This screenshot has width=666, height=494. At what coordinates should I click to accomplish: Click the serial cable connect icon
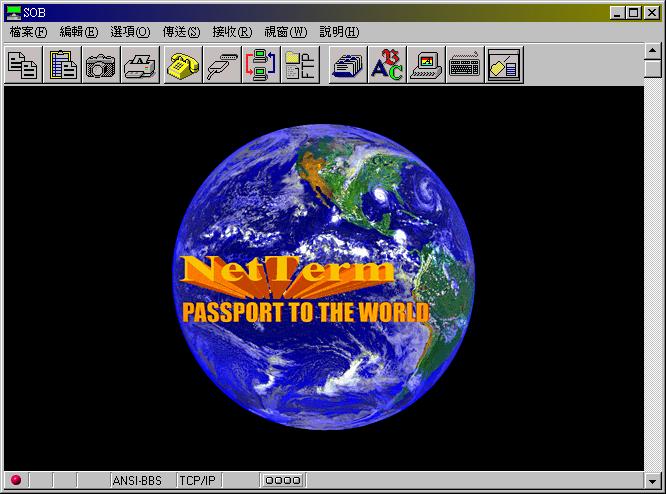point(222,65)
